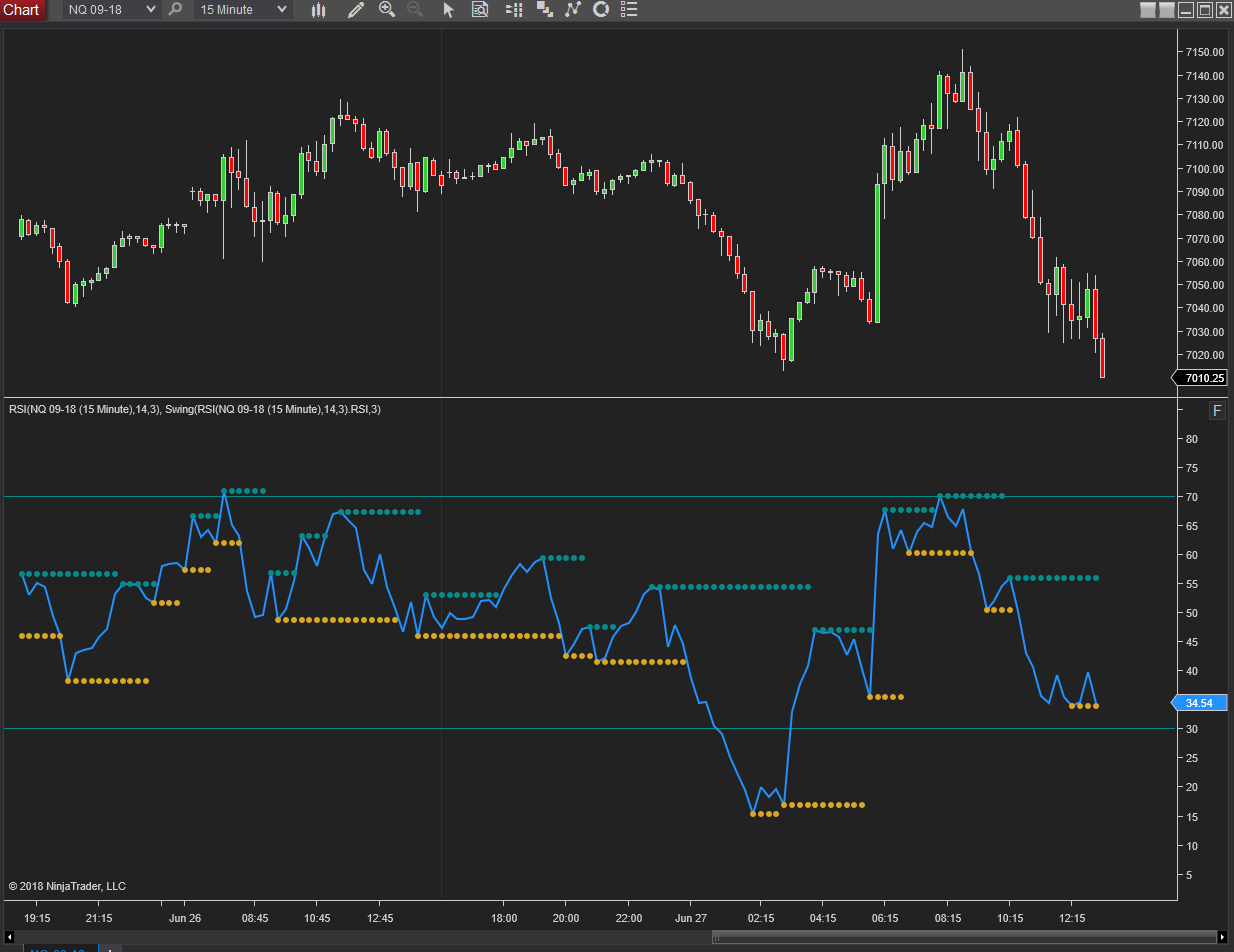Image resolution: width=1234 pixels, height=952 pixels.
Task: Click the 30 level on RSI axis
Action: coord(1191,729)
